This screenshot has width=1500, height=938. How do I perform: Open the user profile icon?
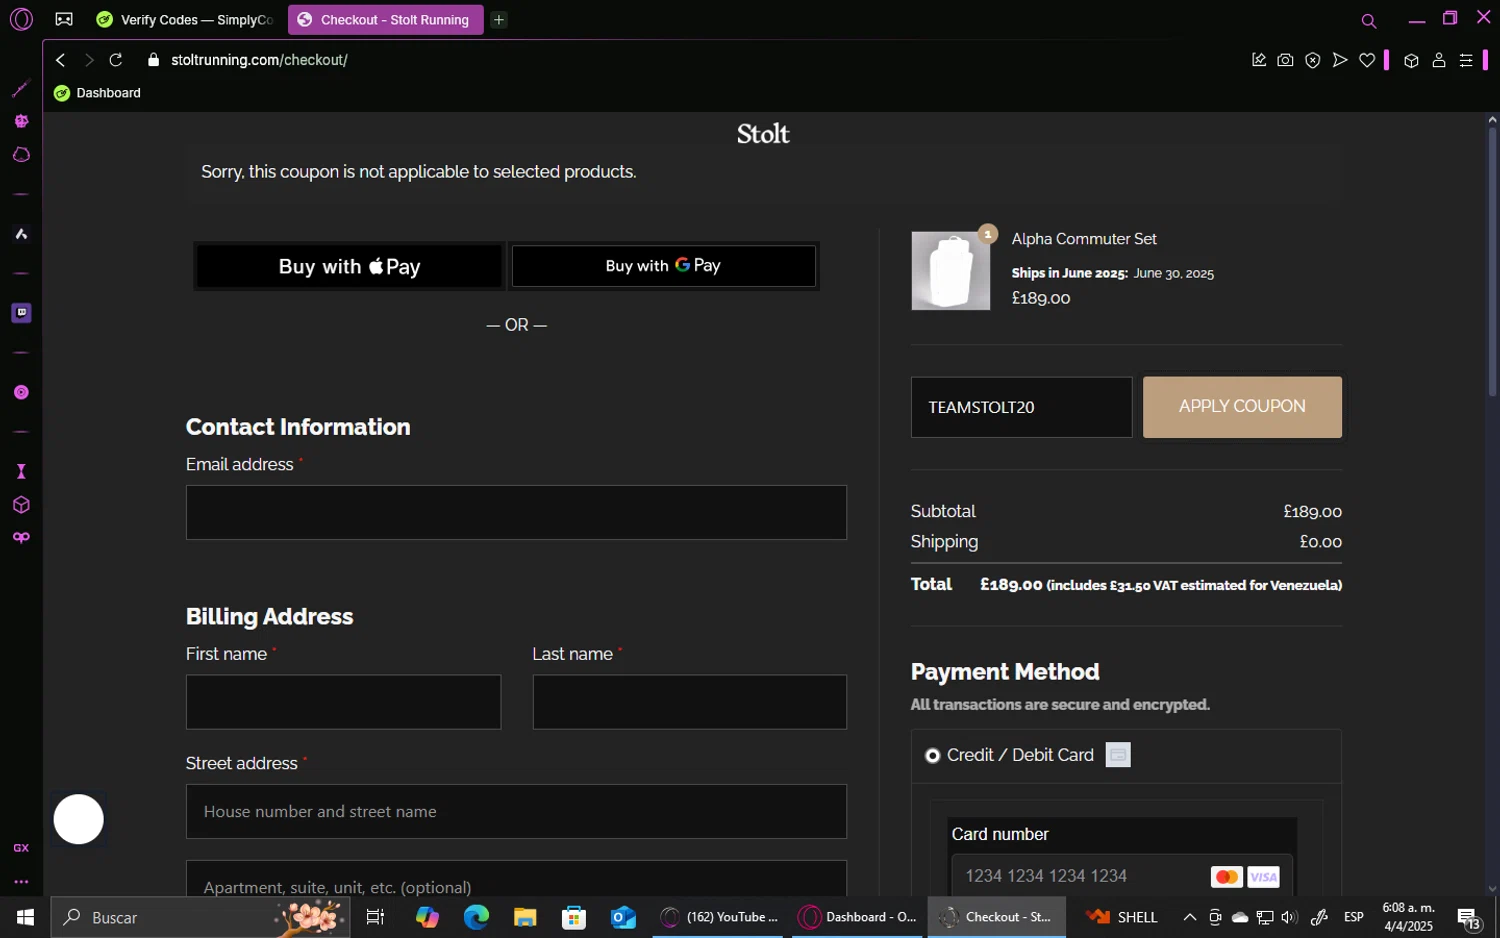pos(1439,60)
